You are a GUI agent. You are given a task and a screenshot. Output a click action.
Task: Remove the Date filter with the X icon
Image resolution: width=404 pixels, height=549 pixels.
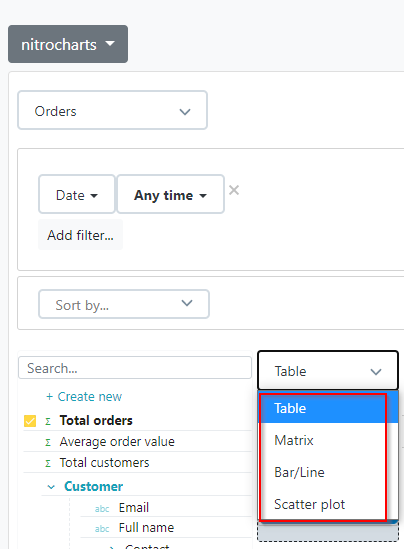coord(234,190)
